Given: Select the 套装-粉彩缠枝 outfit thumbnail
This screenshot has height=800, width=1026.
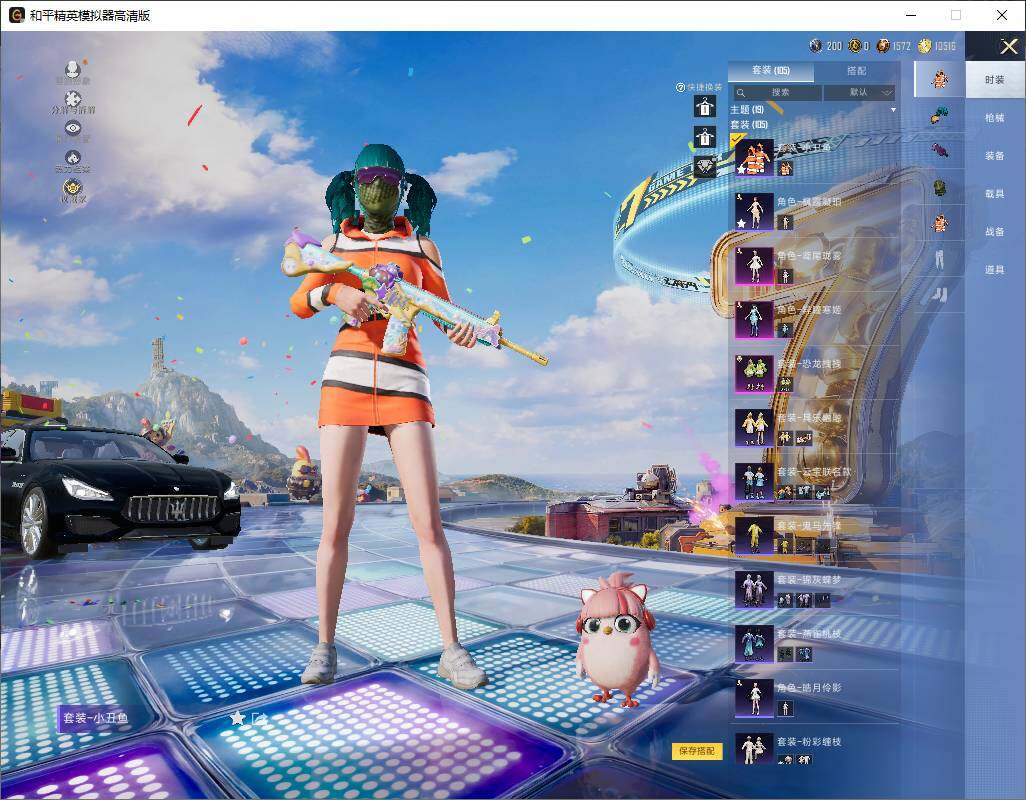Looking at the screenshot, I should pyautogui.click(x=754, y=750).
